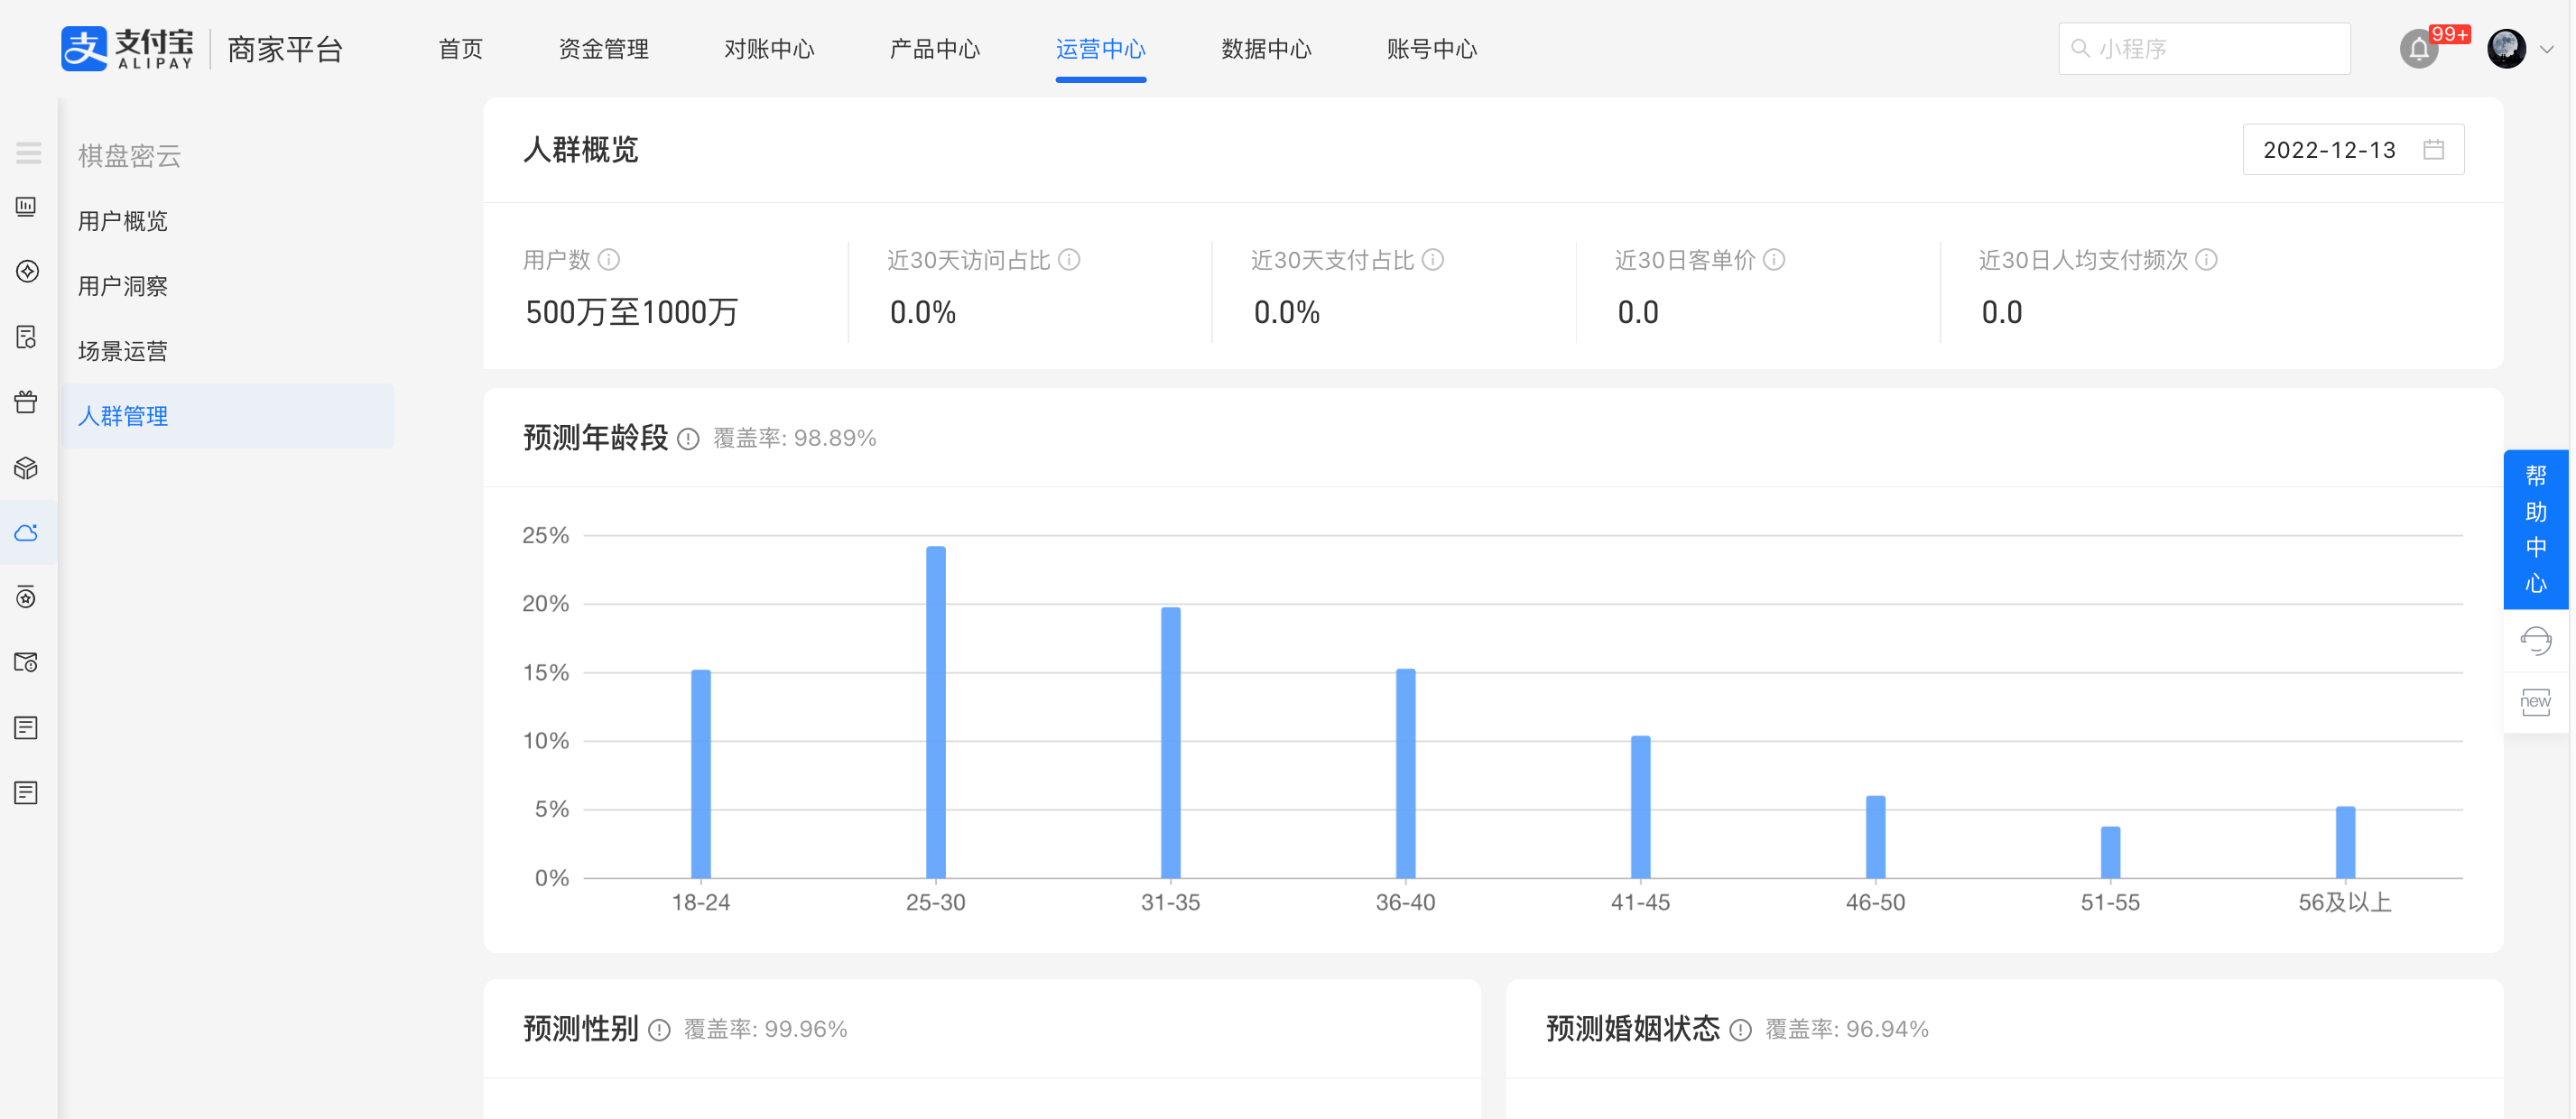This screenshot has height=1119, width=2576.
Task: Click the new feature icon on right edge
Action: (2535, 702)
